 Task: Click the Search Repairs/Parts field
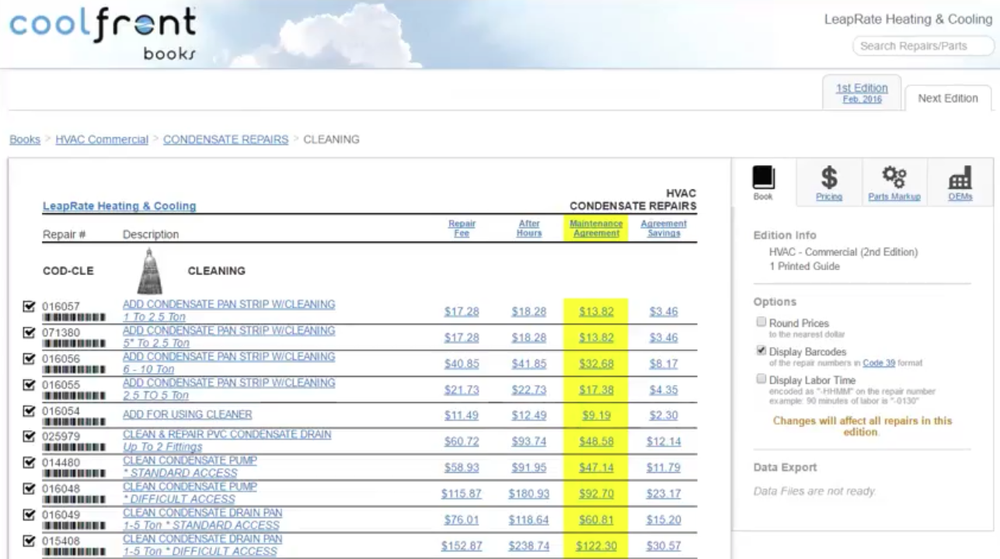[922, 46]
